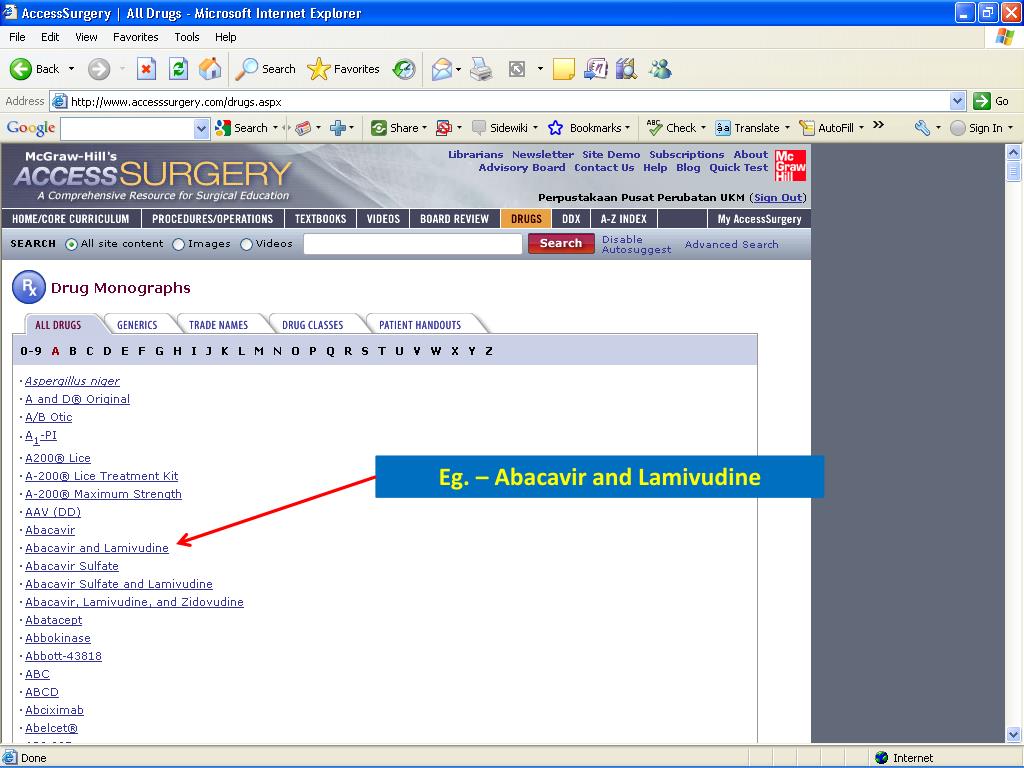
Task: Open the Textbooks navigation tab
Action: pyautogui.click(x=321, y=219)
